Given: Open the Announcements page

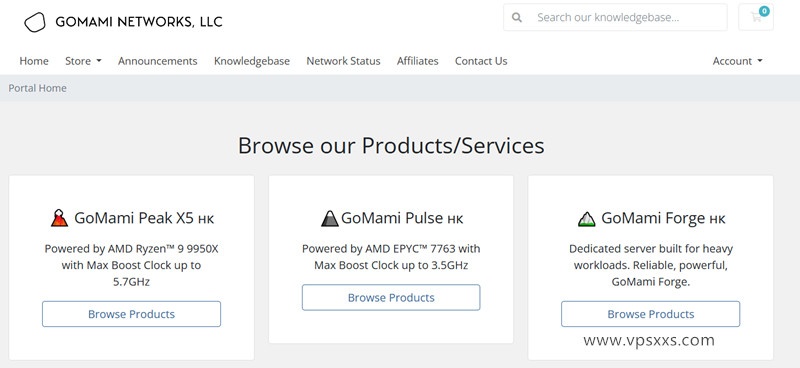Looking at the screenshot, I should [x=158, y=61].
